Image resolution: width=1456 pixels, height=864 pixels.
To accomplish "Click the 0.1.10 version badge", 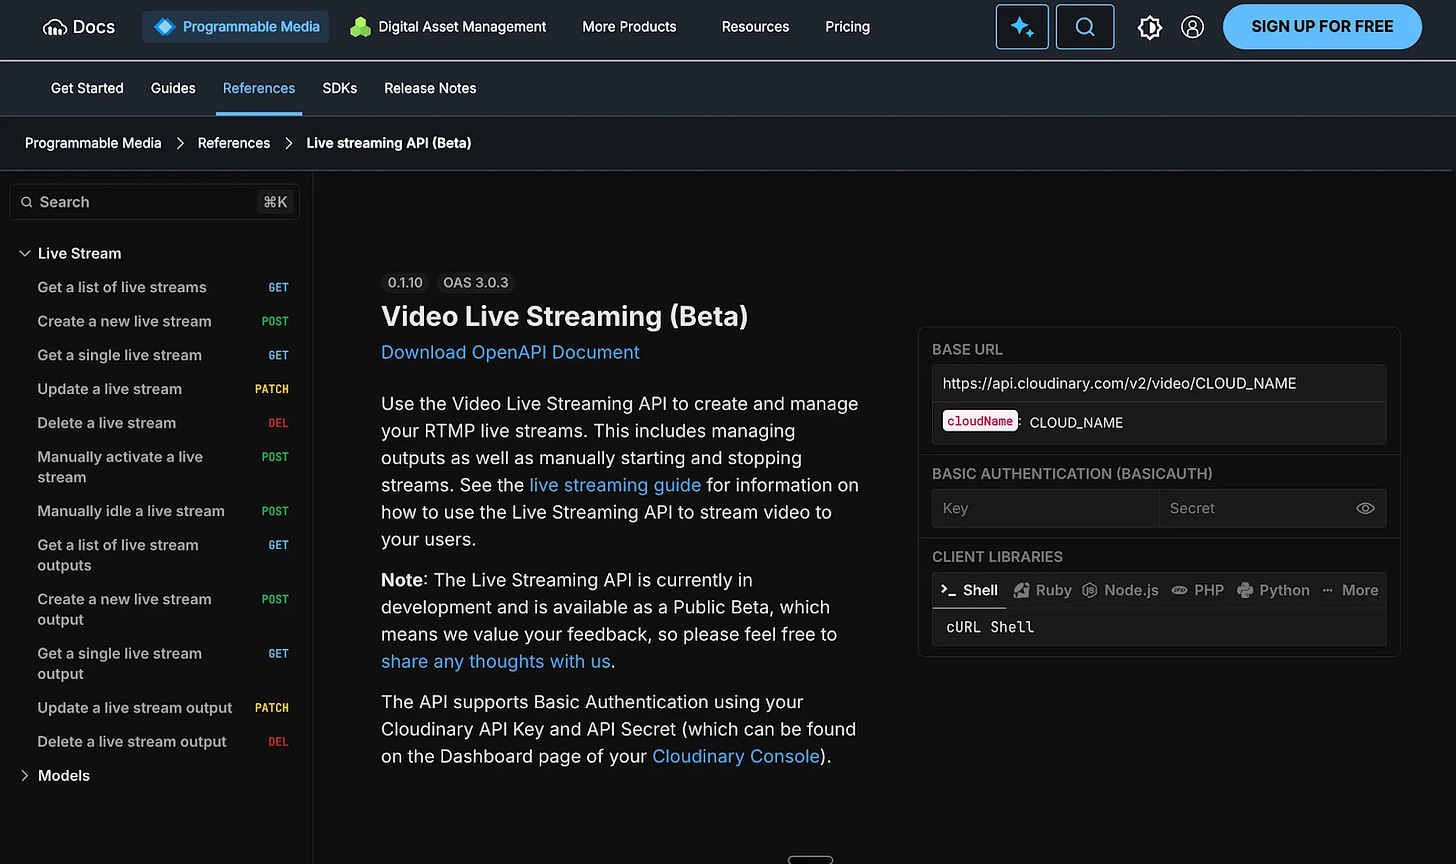I will click(406, 282).
